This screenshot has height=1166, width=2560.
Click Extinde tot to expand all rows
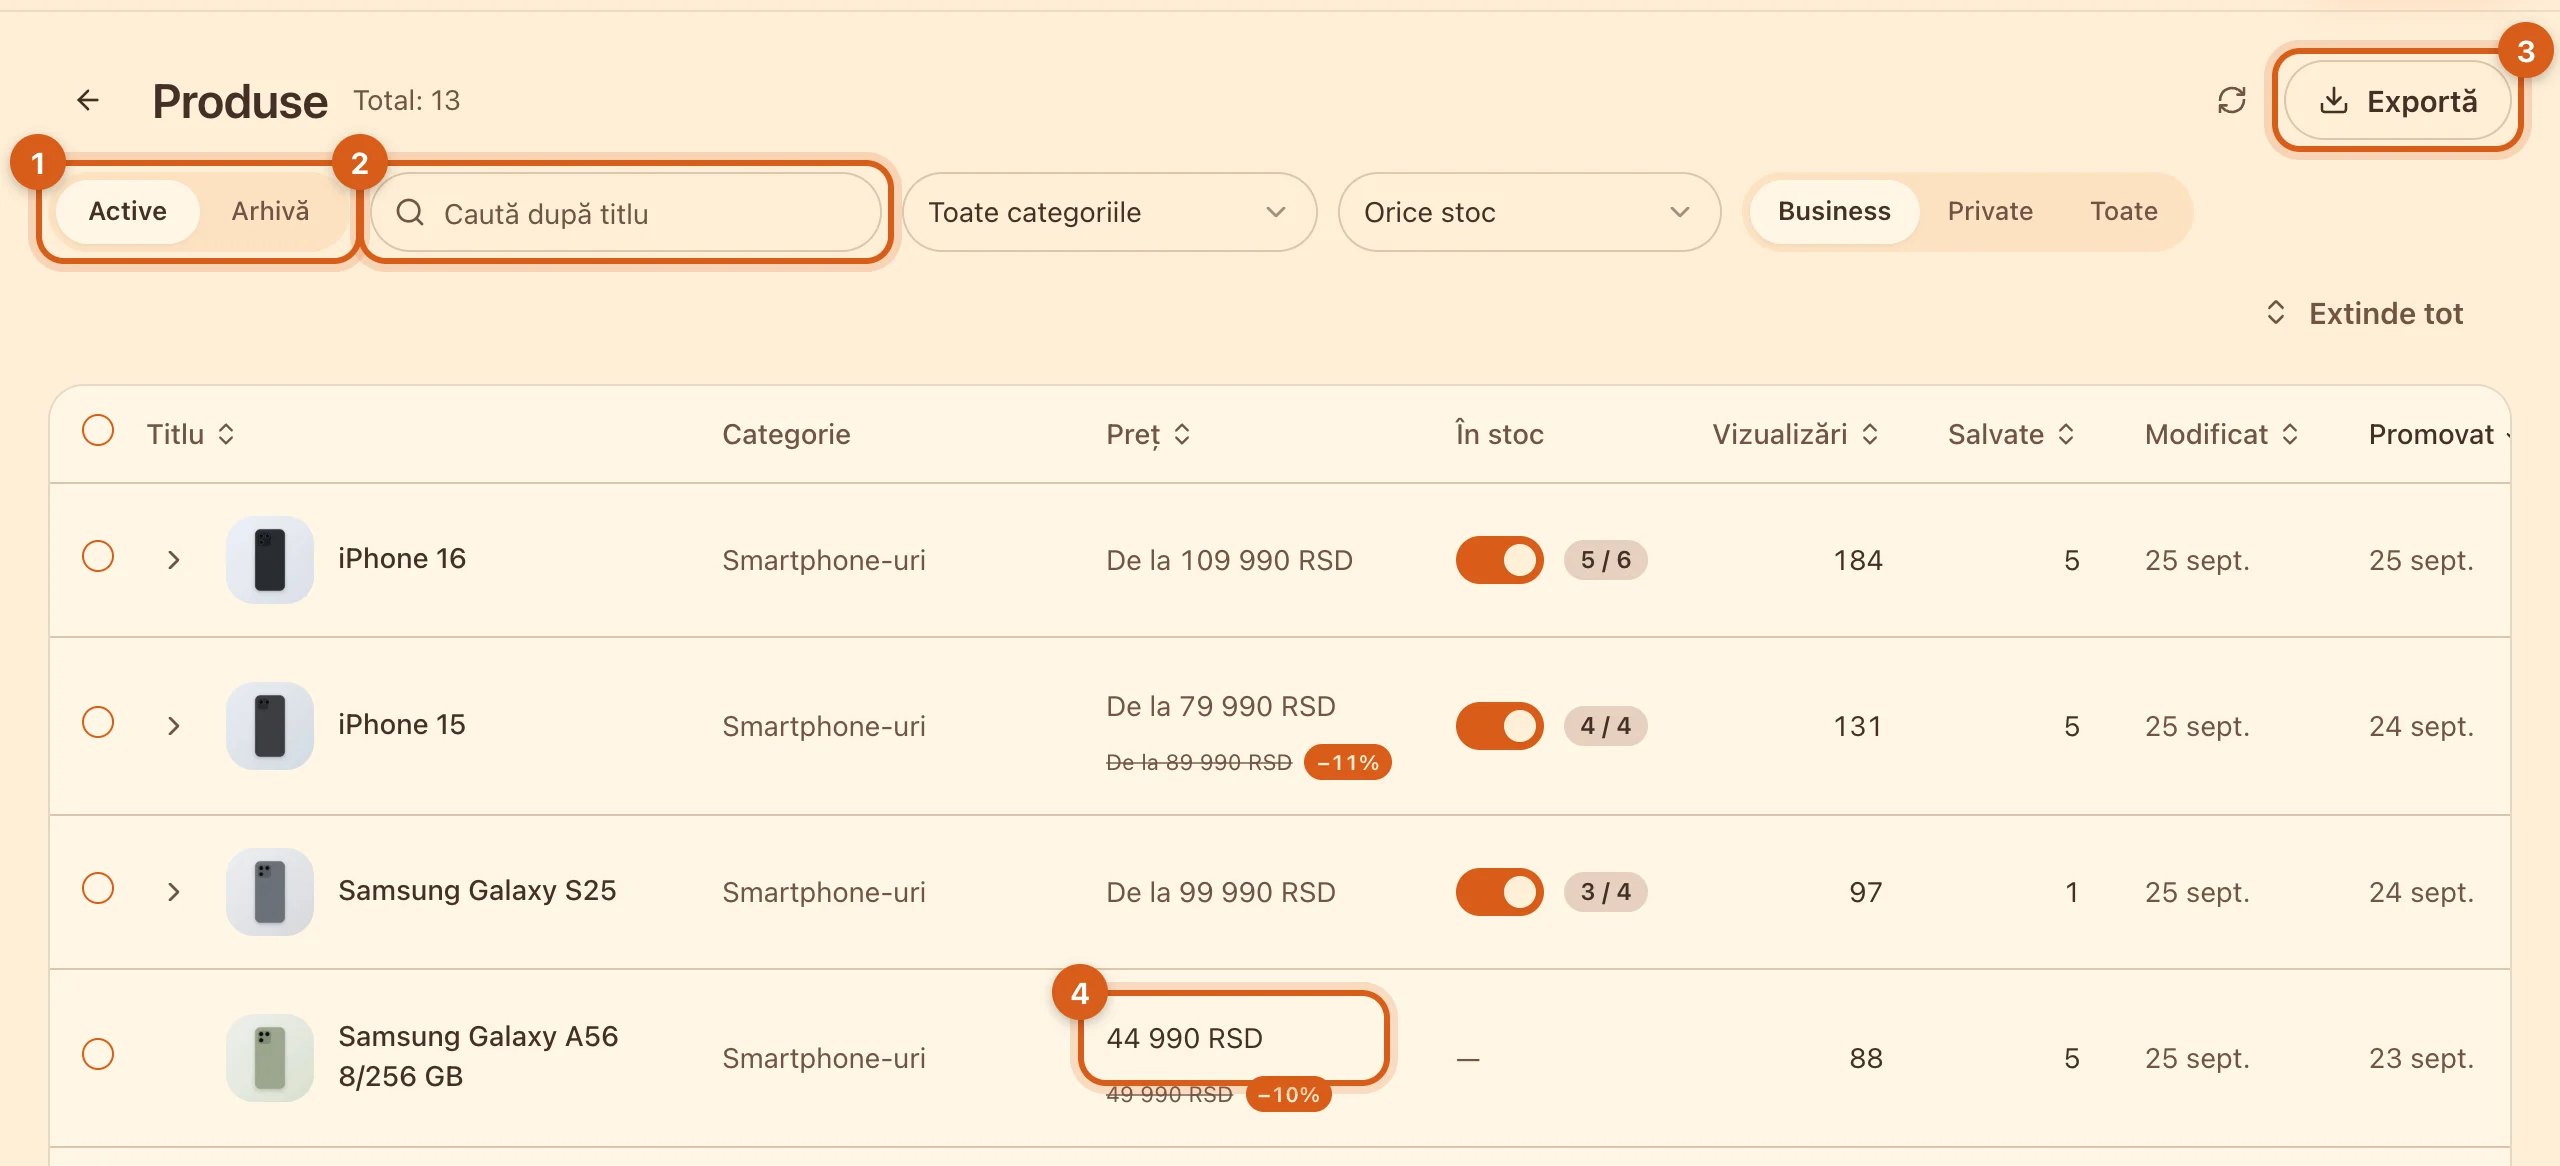click(x=2365, y=313)
